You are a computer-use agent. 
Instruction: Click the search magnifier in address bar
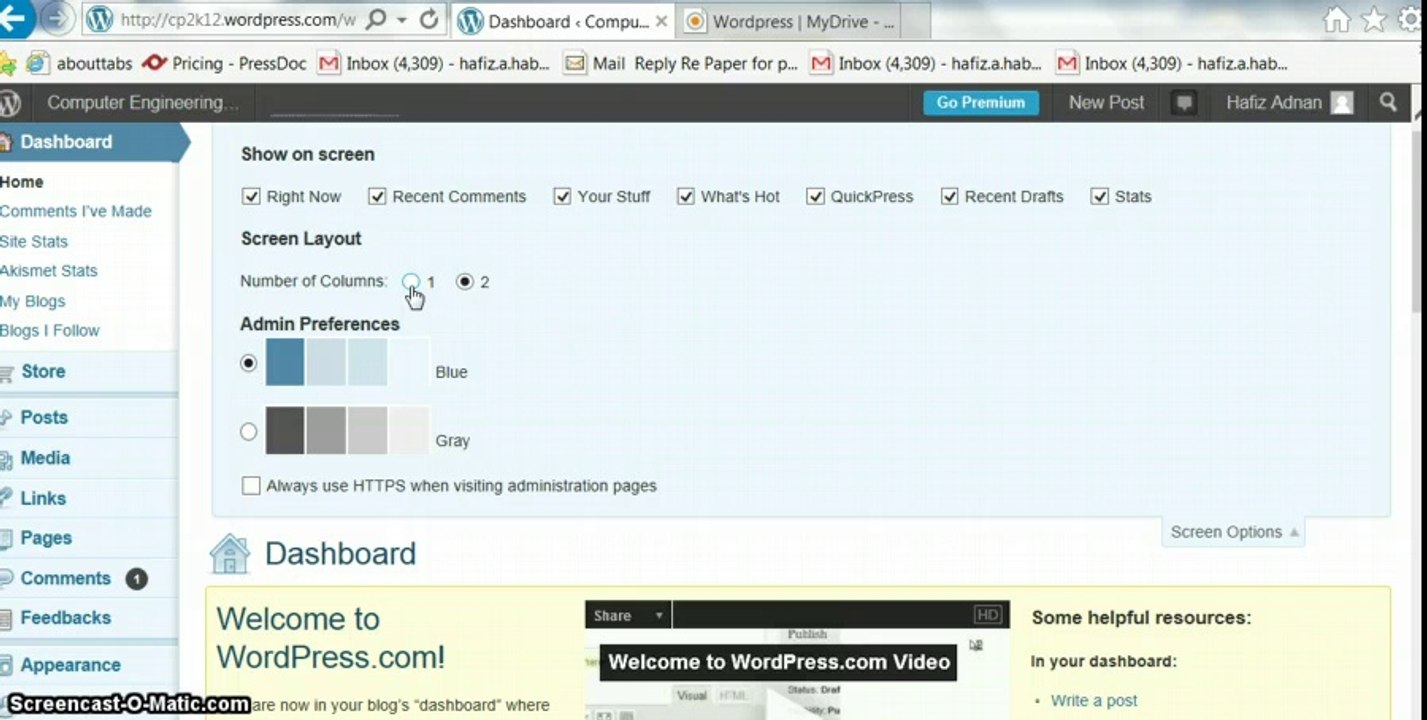click(x=377, y=19)
